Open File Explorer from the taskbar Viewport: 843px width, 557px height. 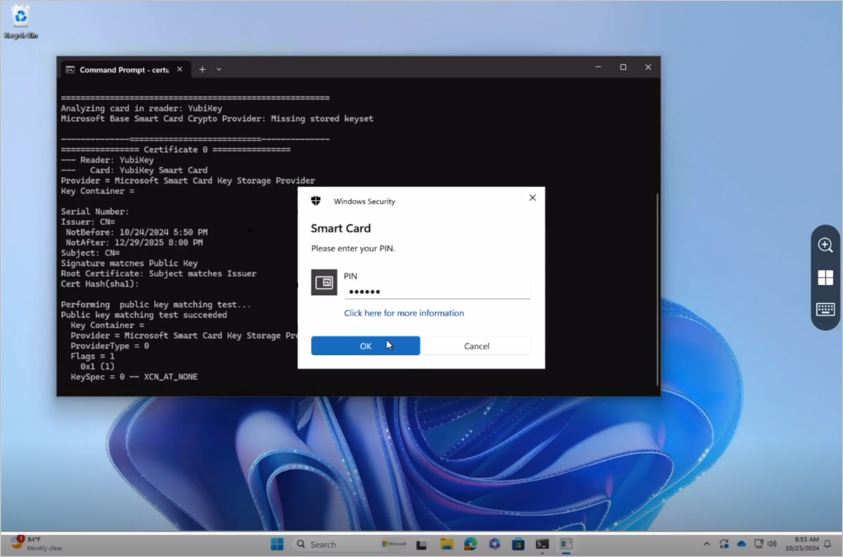click(x=446, y=544)
